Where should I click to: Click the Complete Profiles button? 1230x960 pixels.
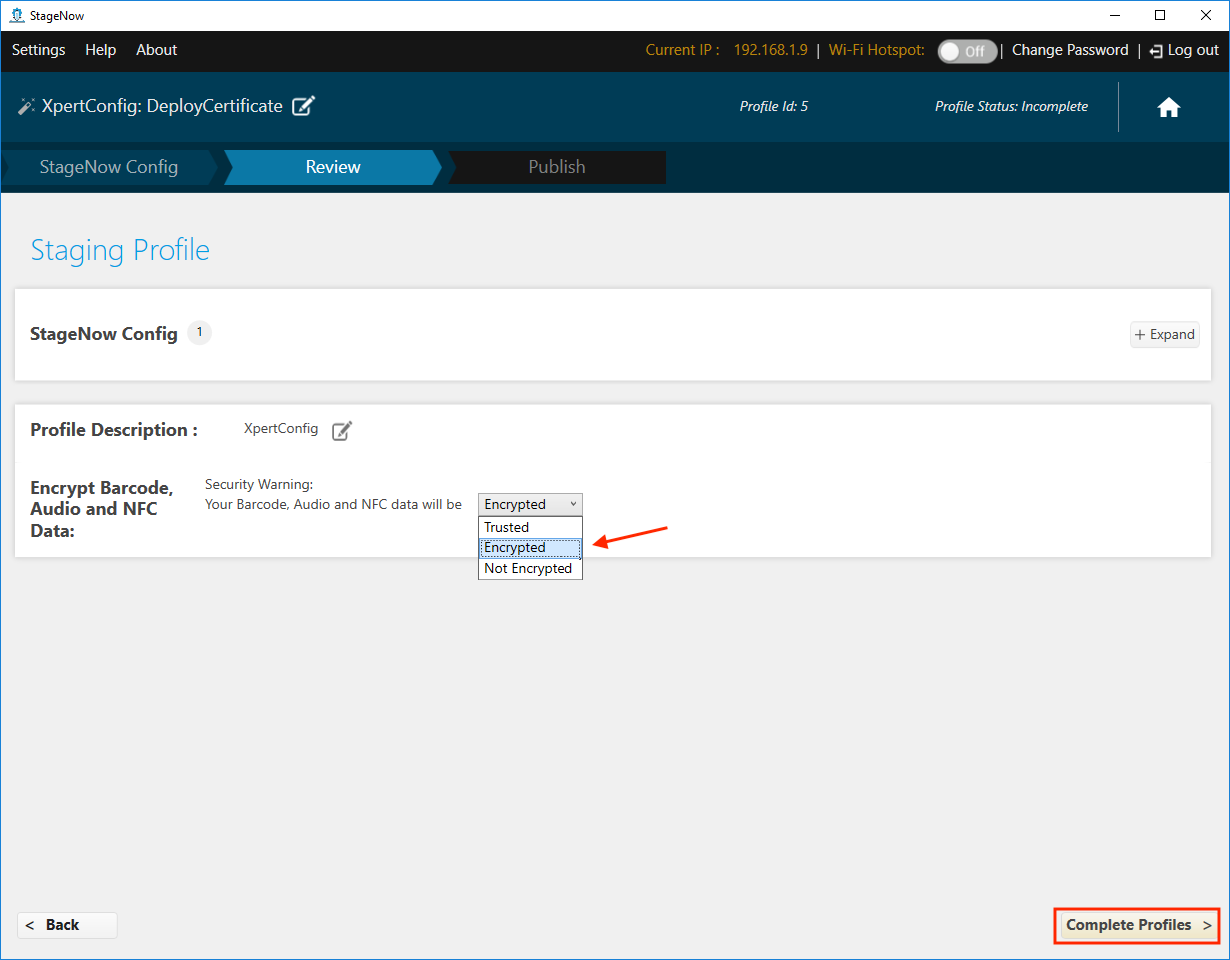(1137, 925)
